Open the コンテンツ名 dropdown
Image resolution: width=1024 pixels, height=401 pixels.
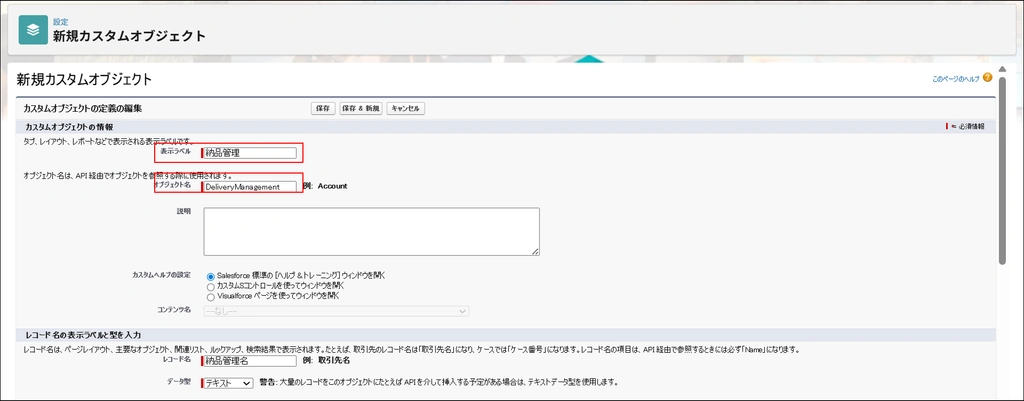[x=335, y=311]
